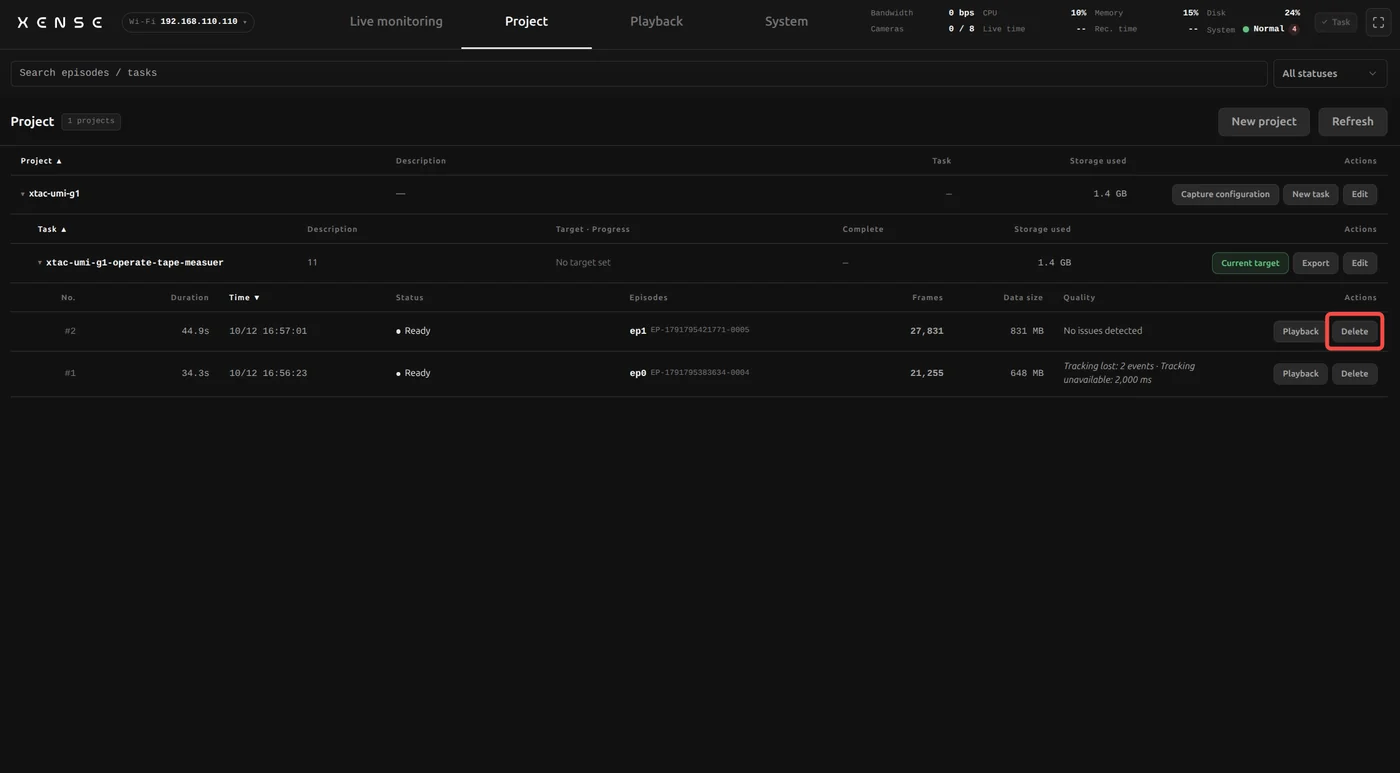The height and width of the screenshot is (773, 1400).
Task: Sort episodes by the Time column header
Action: 244,297
